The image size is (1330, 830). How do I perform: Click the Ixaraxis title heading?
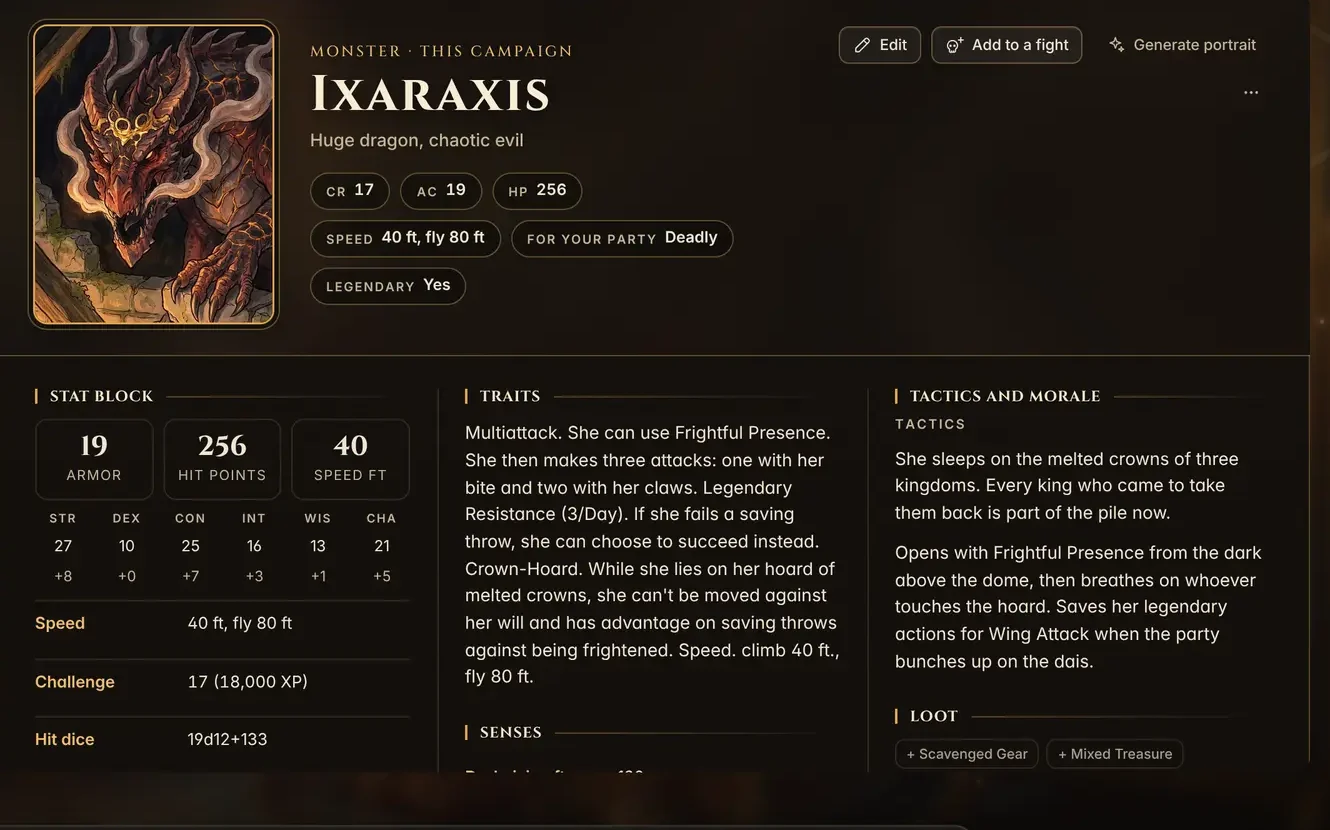(x=430, y=94)
